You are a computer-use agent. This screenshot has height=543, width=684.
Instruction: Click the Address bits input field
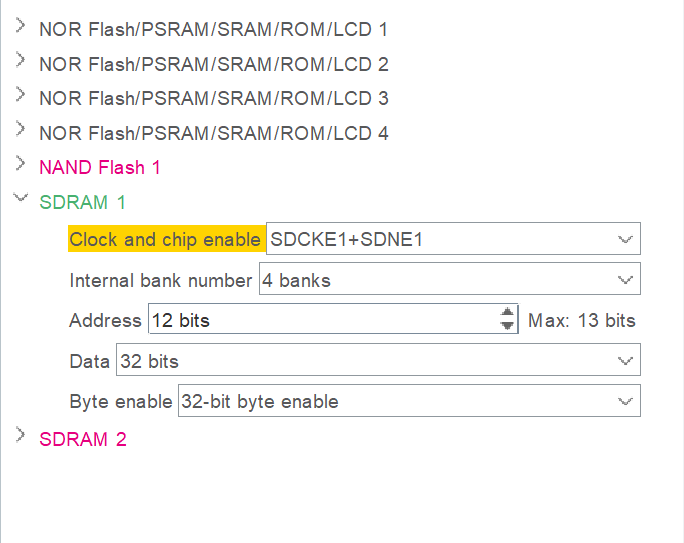322,320
